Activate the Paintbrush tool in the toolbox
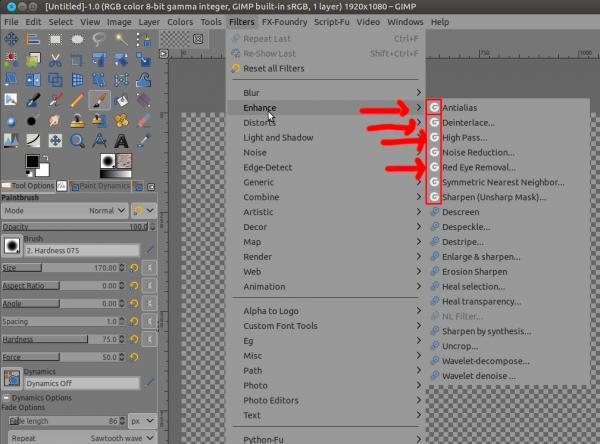 coord(99,100)
